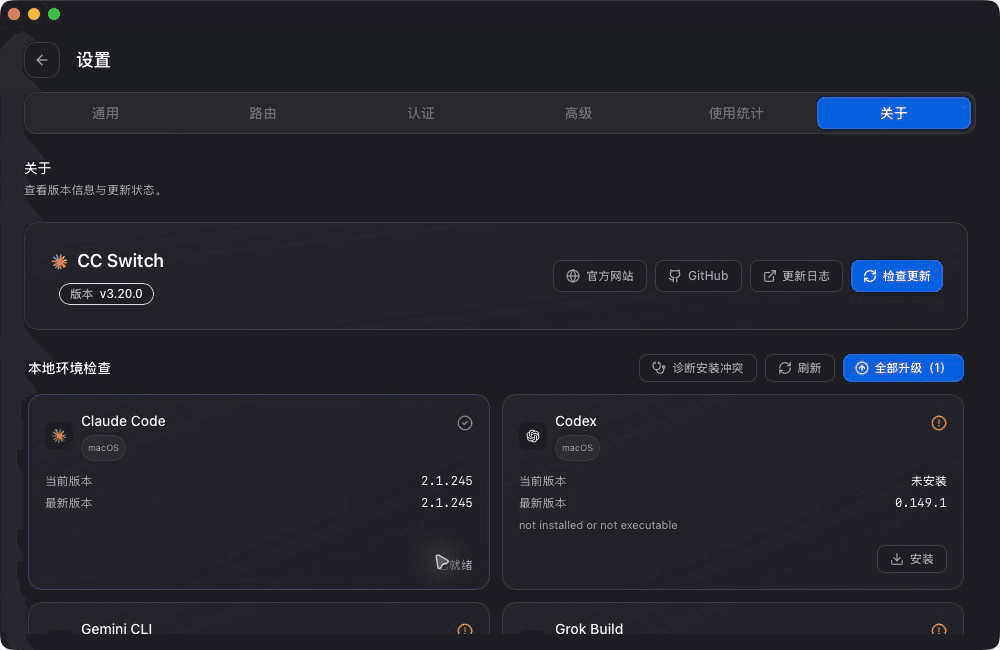Viewport: 1000px width, 650px height.
Task: Click the 版本 v3.20.0 badge
Action: tap(107, 294)
